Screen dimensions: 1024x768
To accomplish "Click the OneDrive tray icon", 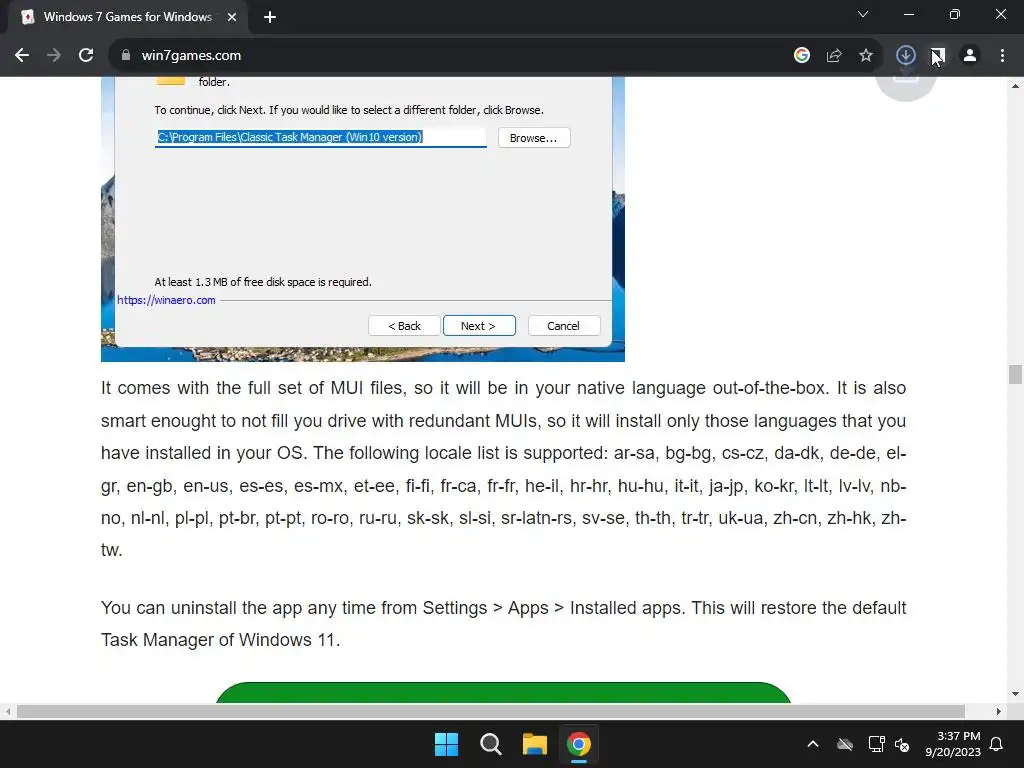I will [x=845, y=744].
